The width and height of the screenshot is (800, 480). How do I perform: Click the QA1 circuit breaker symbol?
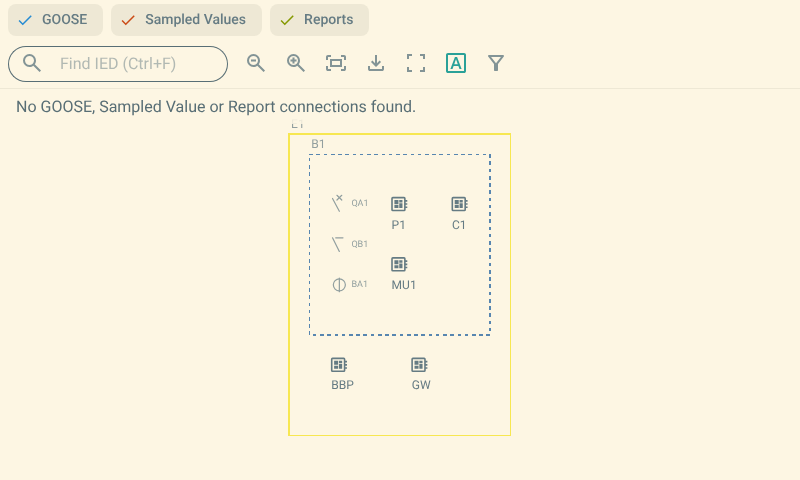(337, 203)
